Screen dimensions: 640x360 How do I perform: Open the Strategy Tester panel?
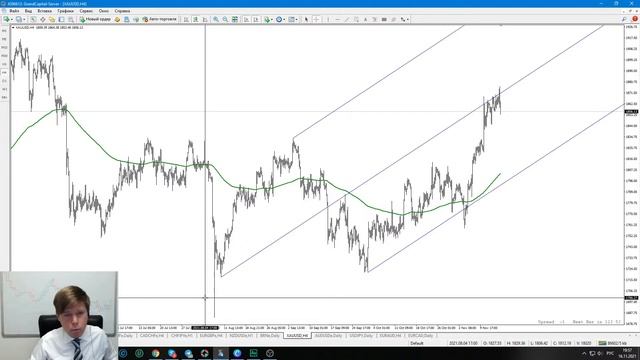pos(71,19)
